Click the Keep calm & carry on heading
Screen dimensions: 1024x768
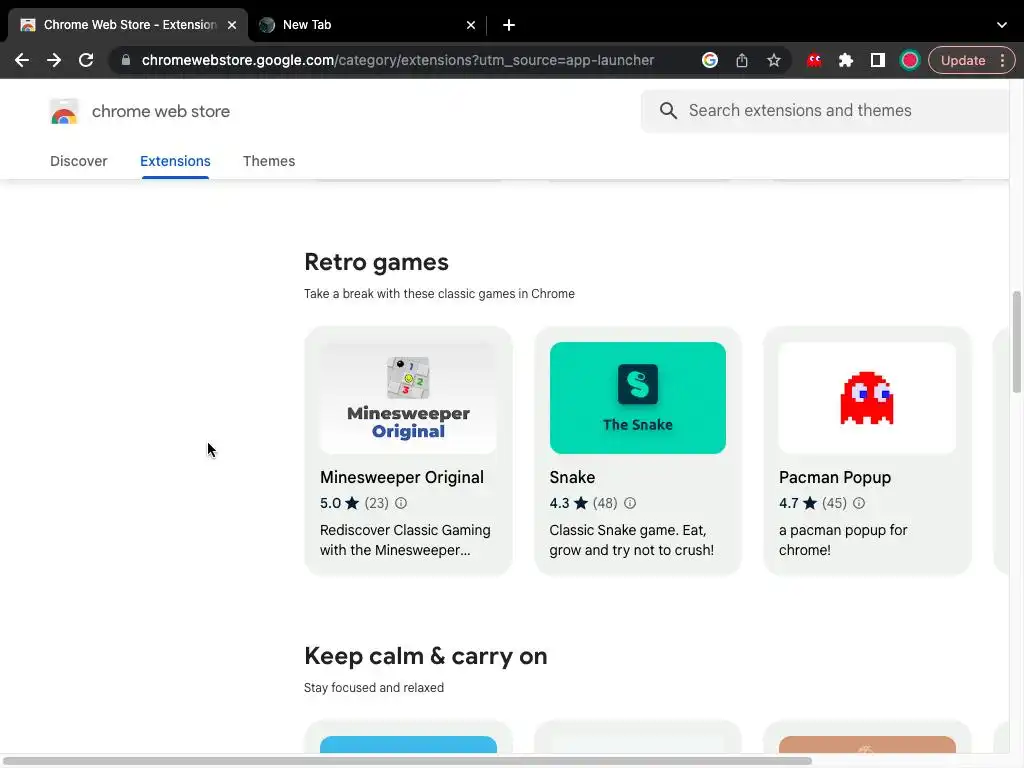(426, 656)
